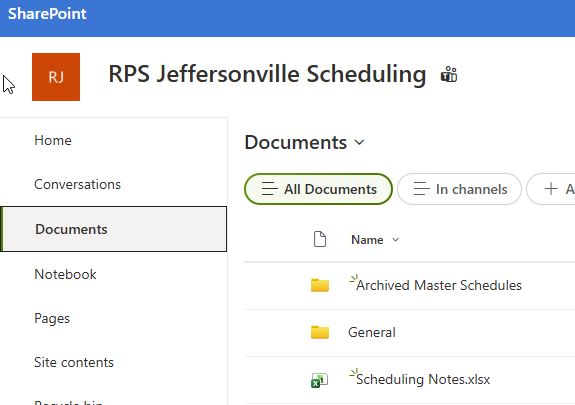This screenshot has height=405, width=575.
Task: Click the Excel icon for Scheduling Notes
Action: point(319,380)
